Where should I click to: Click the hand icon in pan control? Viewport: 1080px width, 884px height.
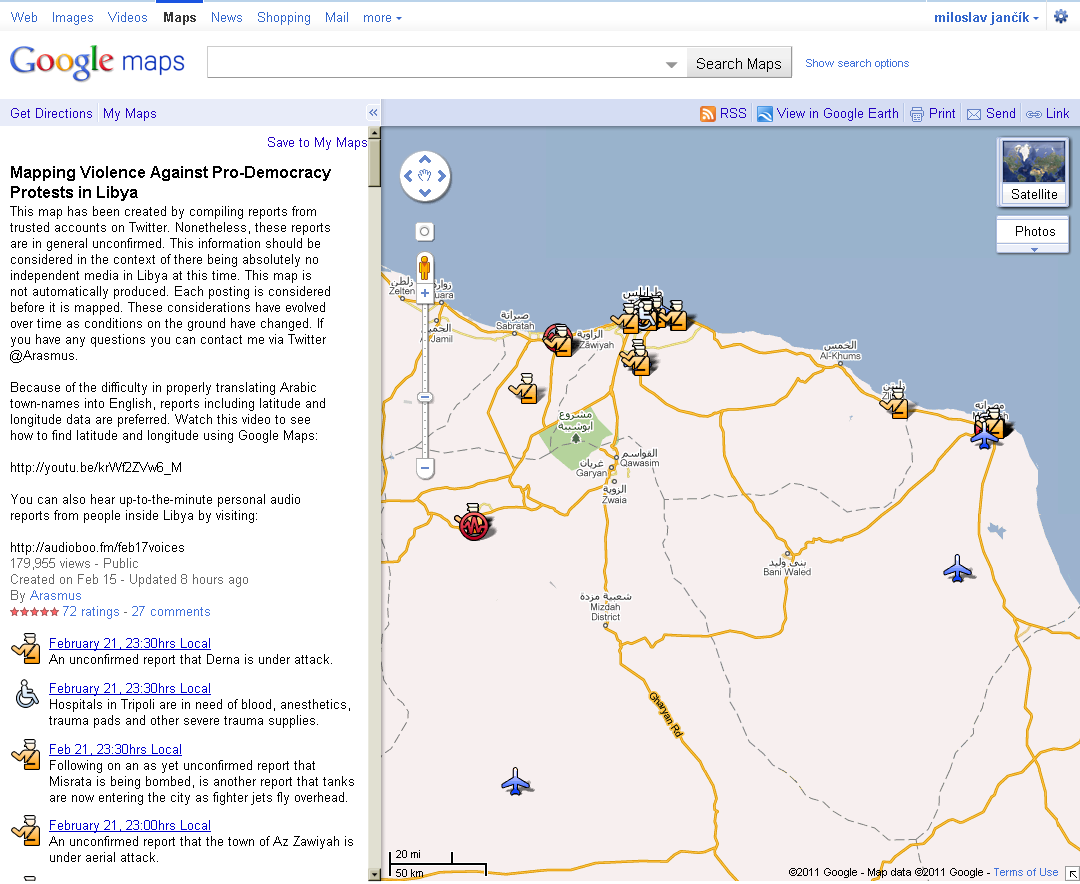point(425,176)
